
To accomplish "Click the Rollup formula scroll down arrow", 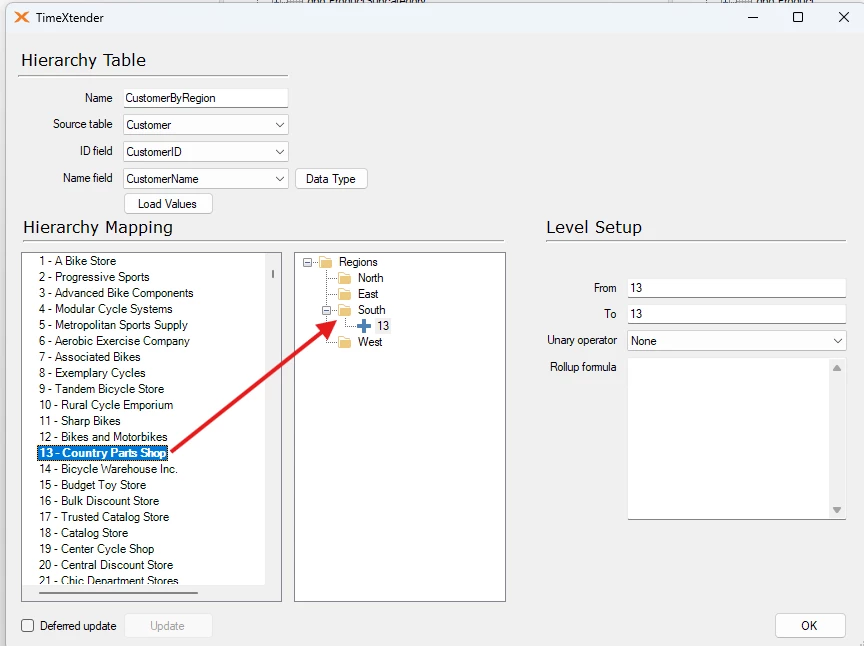I will pos(837,510).
